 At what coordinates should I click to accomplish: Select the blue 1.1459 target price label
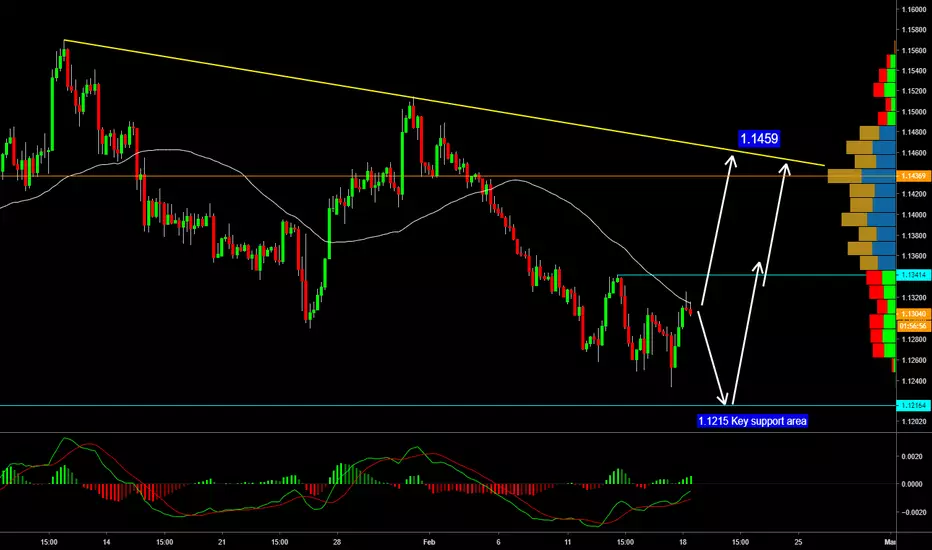[759, 139]
